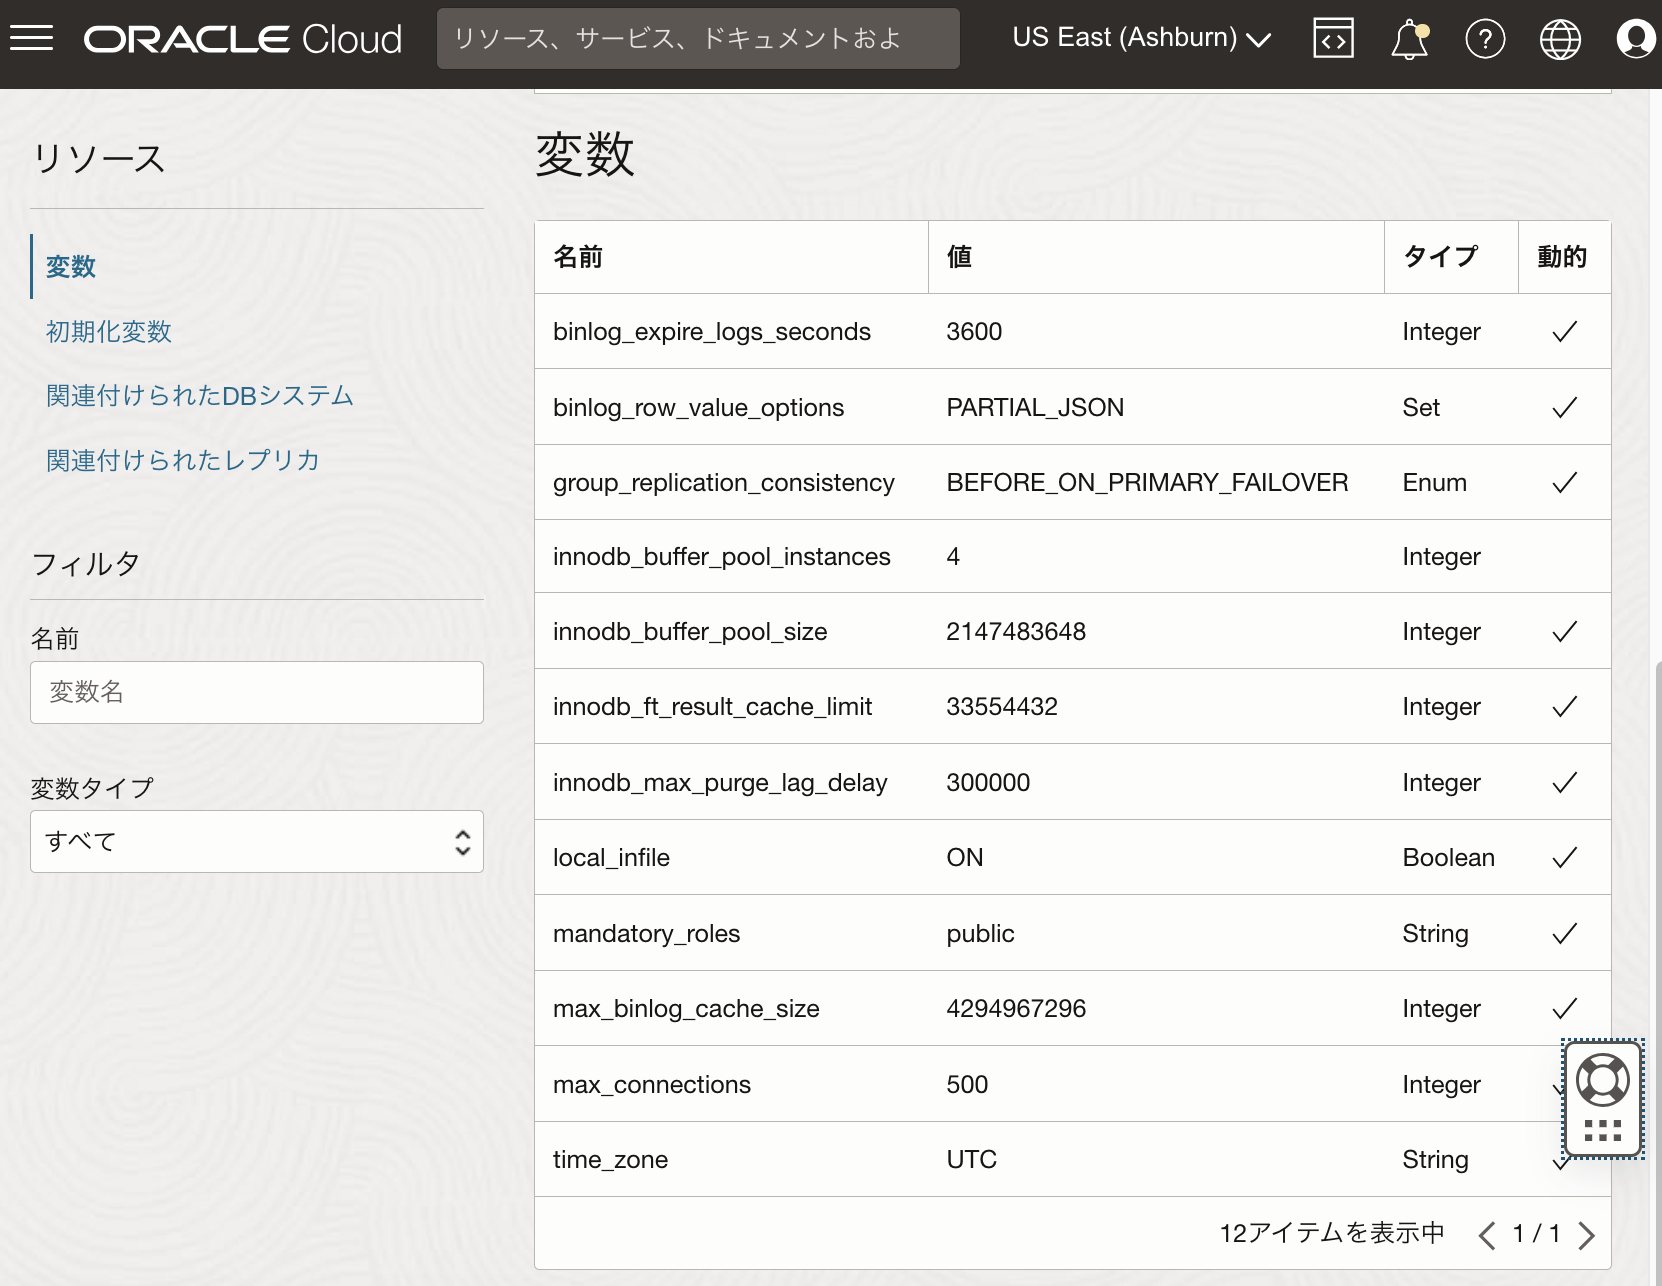1662x1286 pixels.
Task: Click local_infile variable name
Action: [x=611, y=858]
